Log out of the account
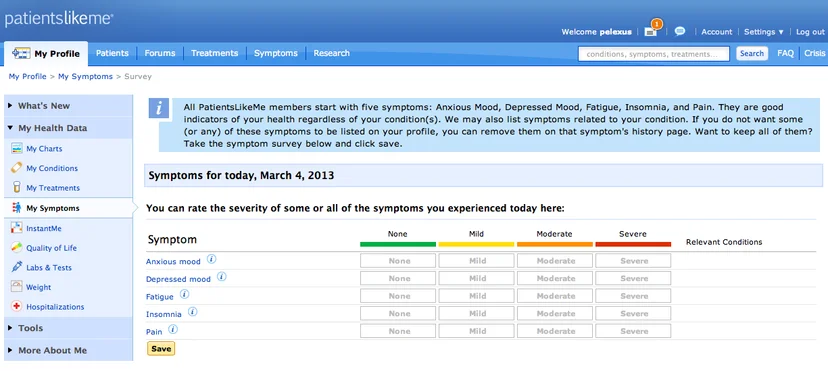 click(x=810, y=32)
